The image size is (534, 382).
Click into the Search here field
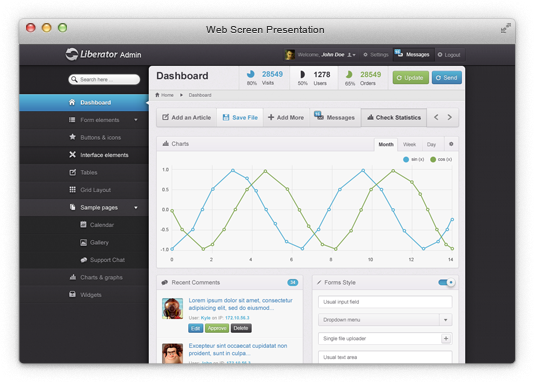point(104,79)
